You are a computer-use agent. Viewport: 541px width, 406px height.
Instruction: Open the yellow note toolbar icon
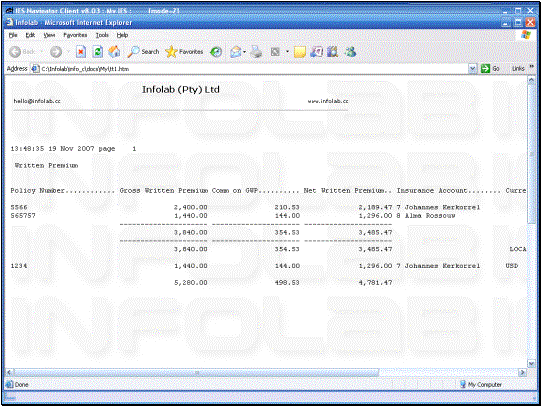pyautogui.click(x=299, y=52)
